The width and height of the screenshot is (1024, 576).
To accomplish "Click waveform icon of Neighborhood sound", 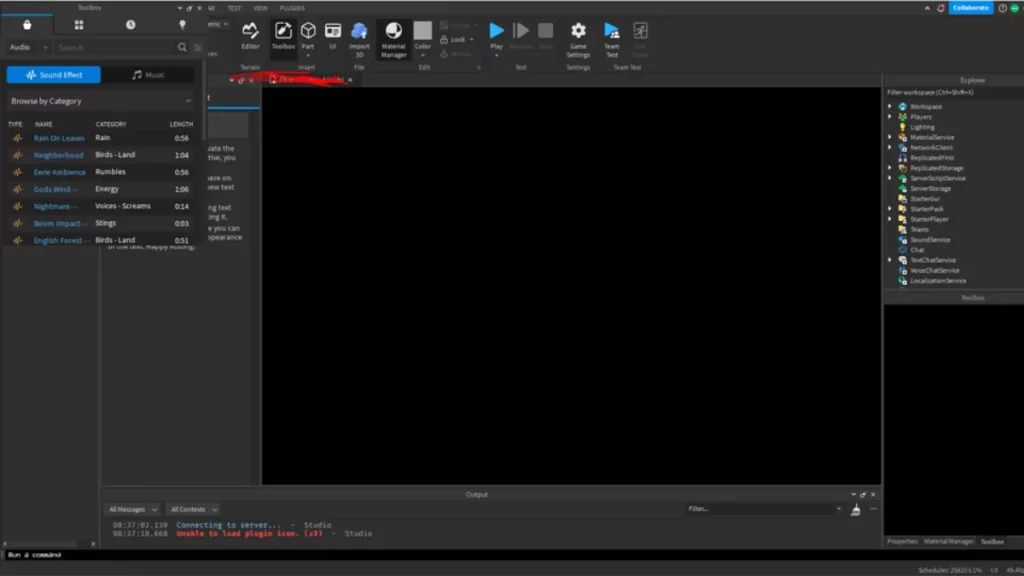I will 18,155.
